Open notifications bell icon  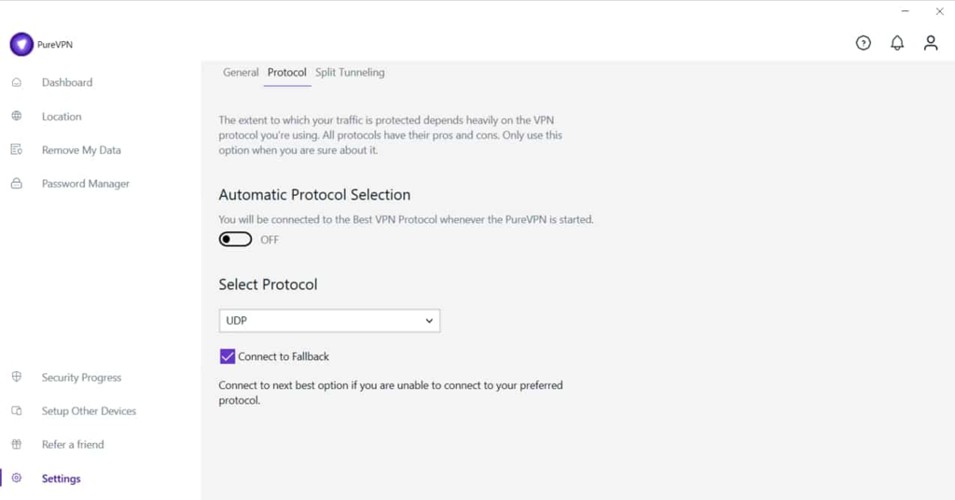897,43
